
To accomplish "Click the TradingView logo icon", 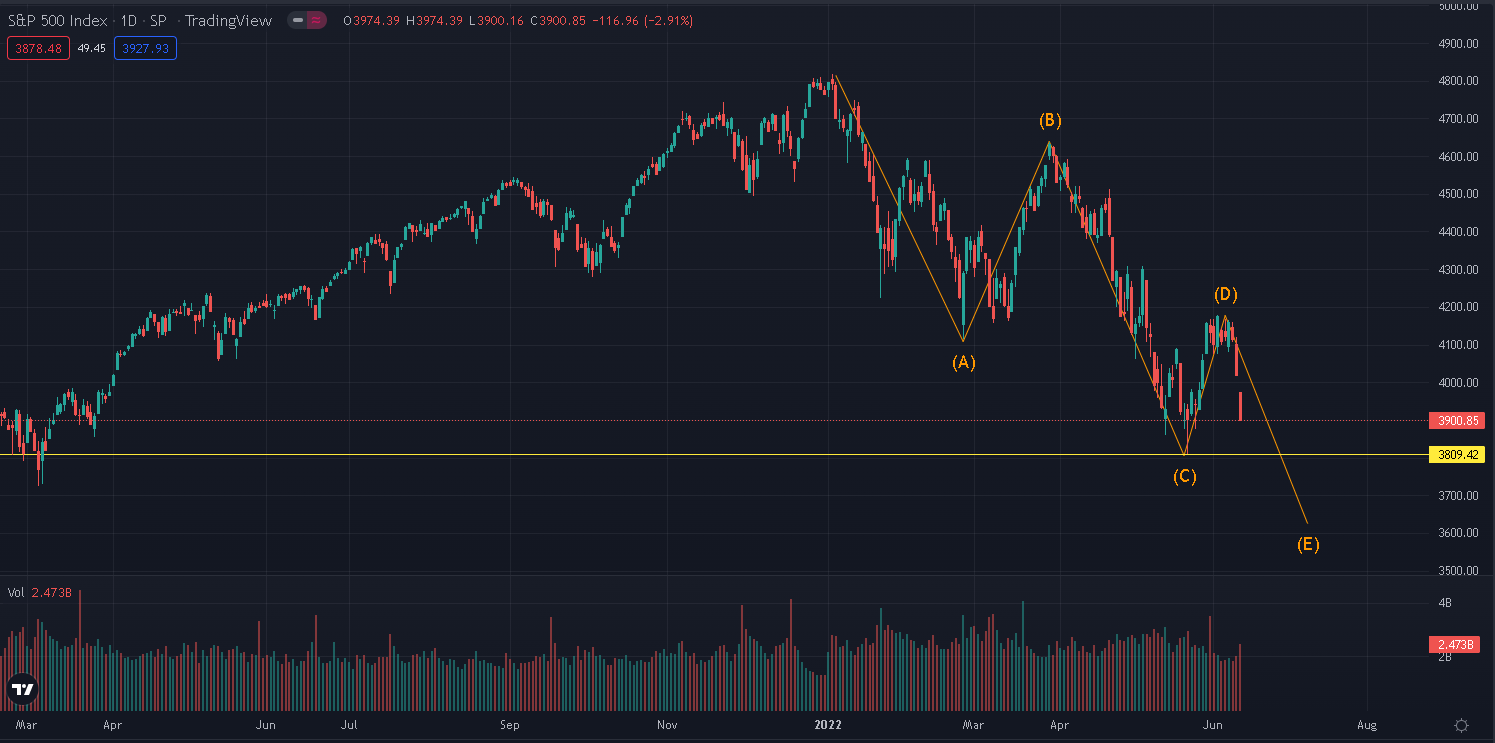I will pyautogui.click(x=22, y=688).
